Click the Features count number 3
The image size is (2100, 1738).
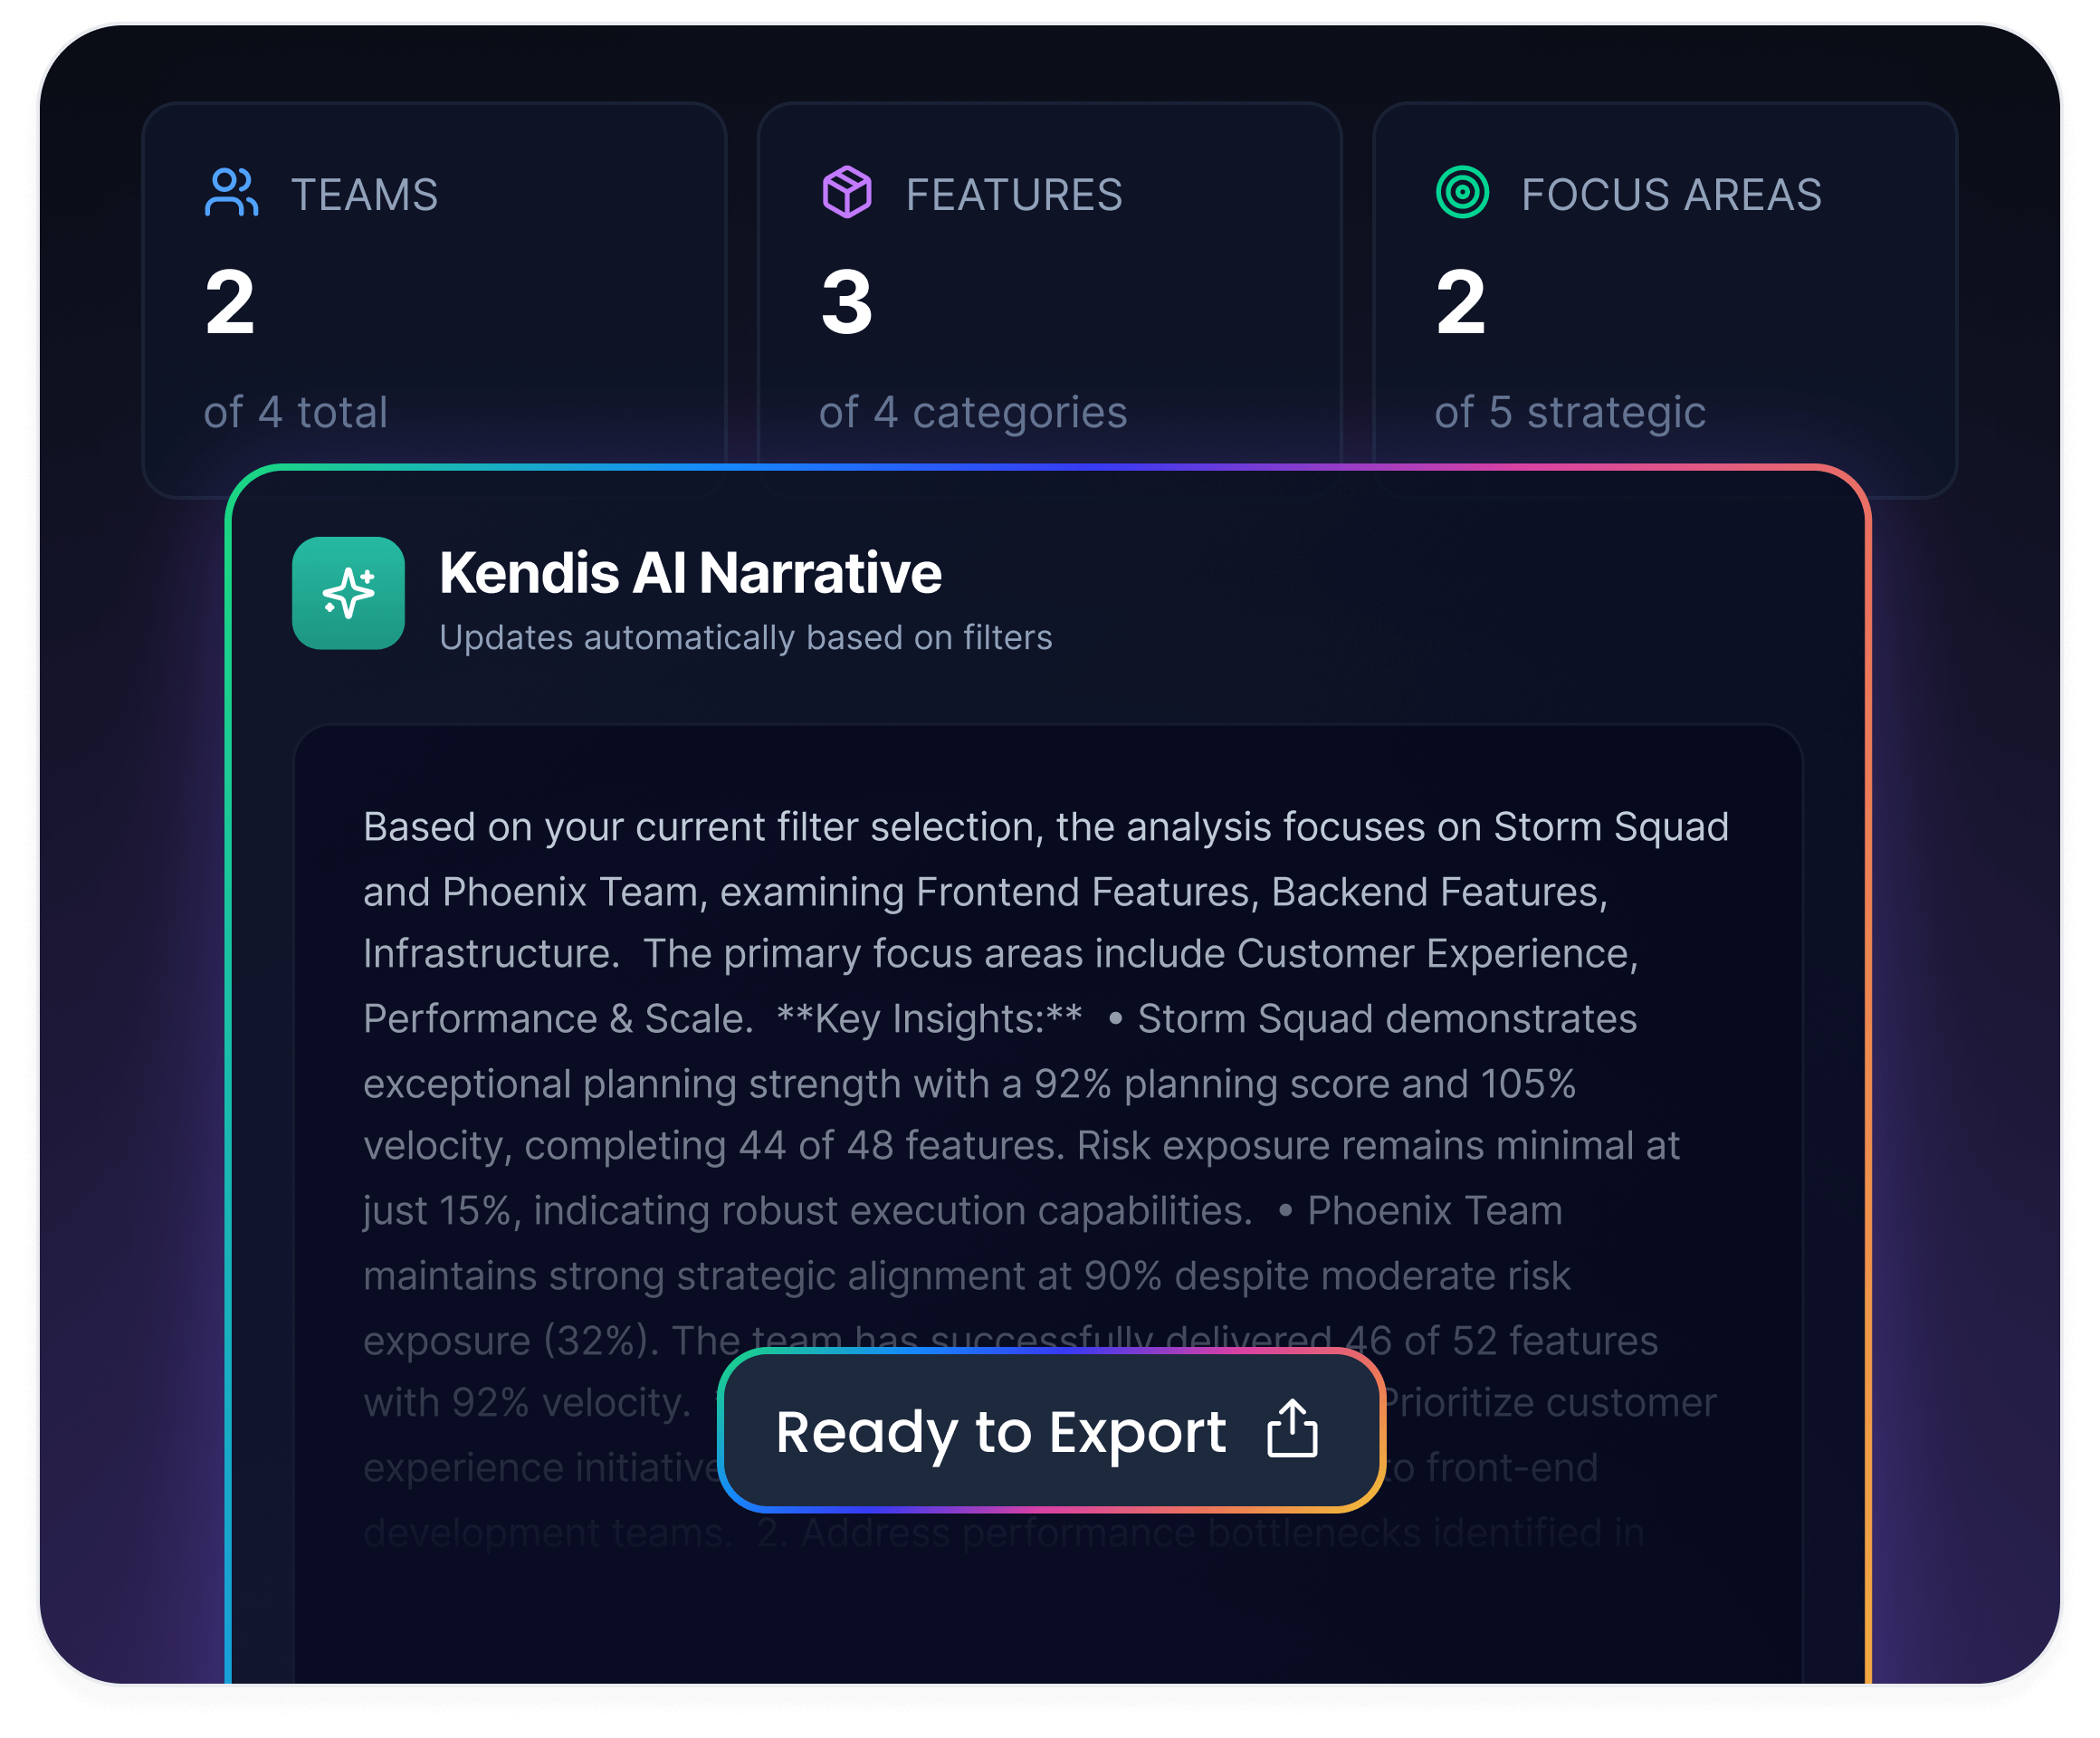click(x=846, y=302)
